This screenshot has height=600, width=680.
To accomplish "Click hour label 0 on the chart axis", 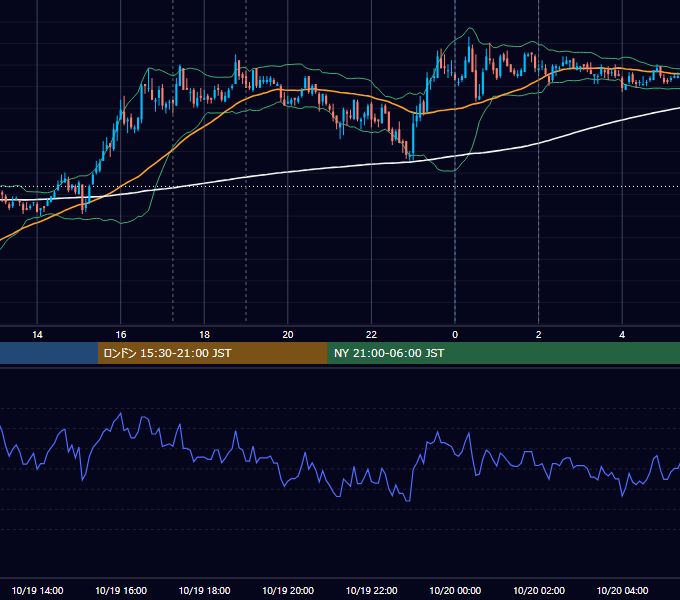I will [455, 335].
